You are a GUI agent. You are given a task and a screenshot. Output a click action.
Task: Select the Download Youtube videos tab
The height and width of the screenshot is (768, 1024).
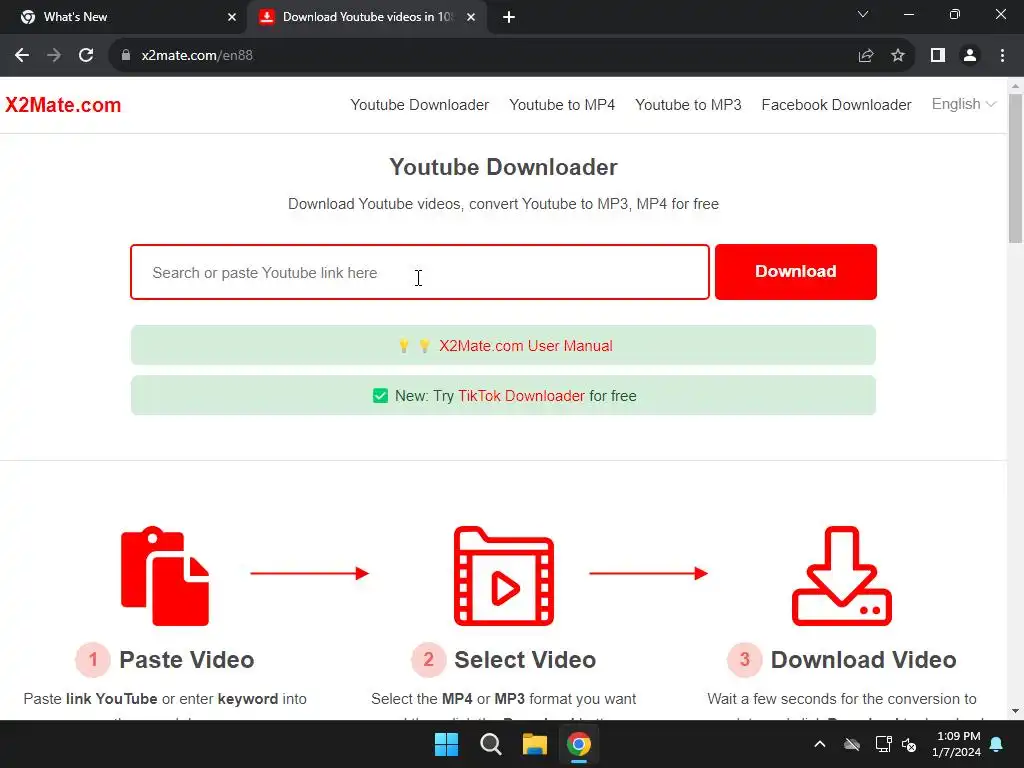click(x=366, y=17)
